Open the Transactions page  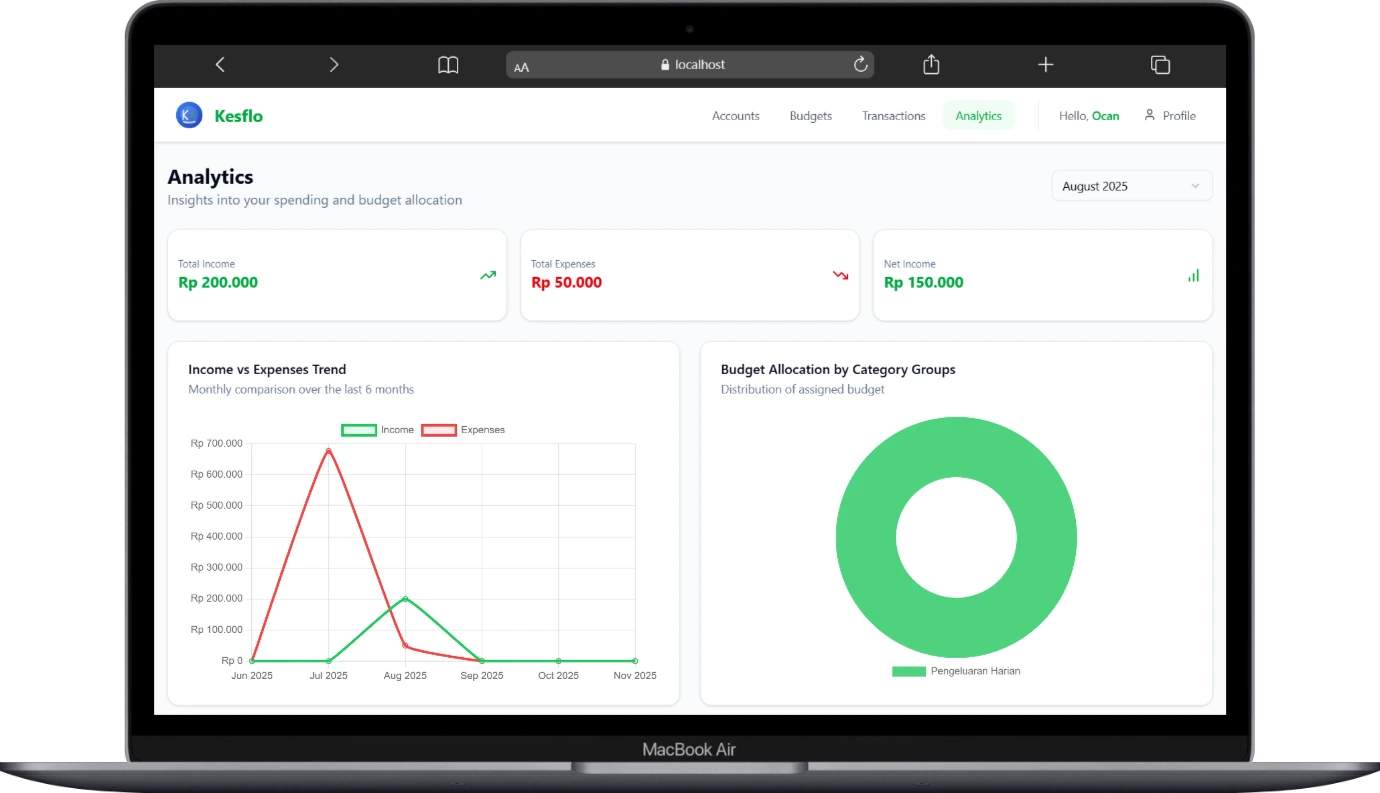(893, 115)
